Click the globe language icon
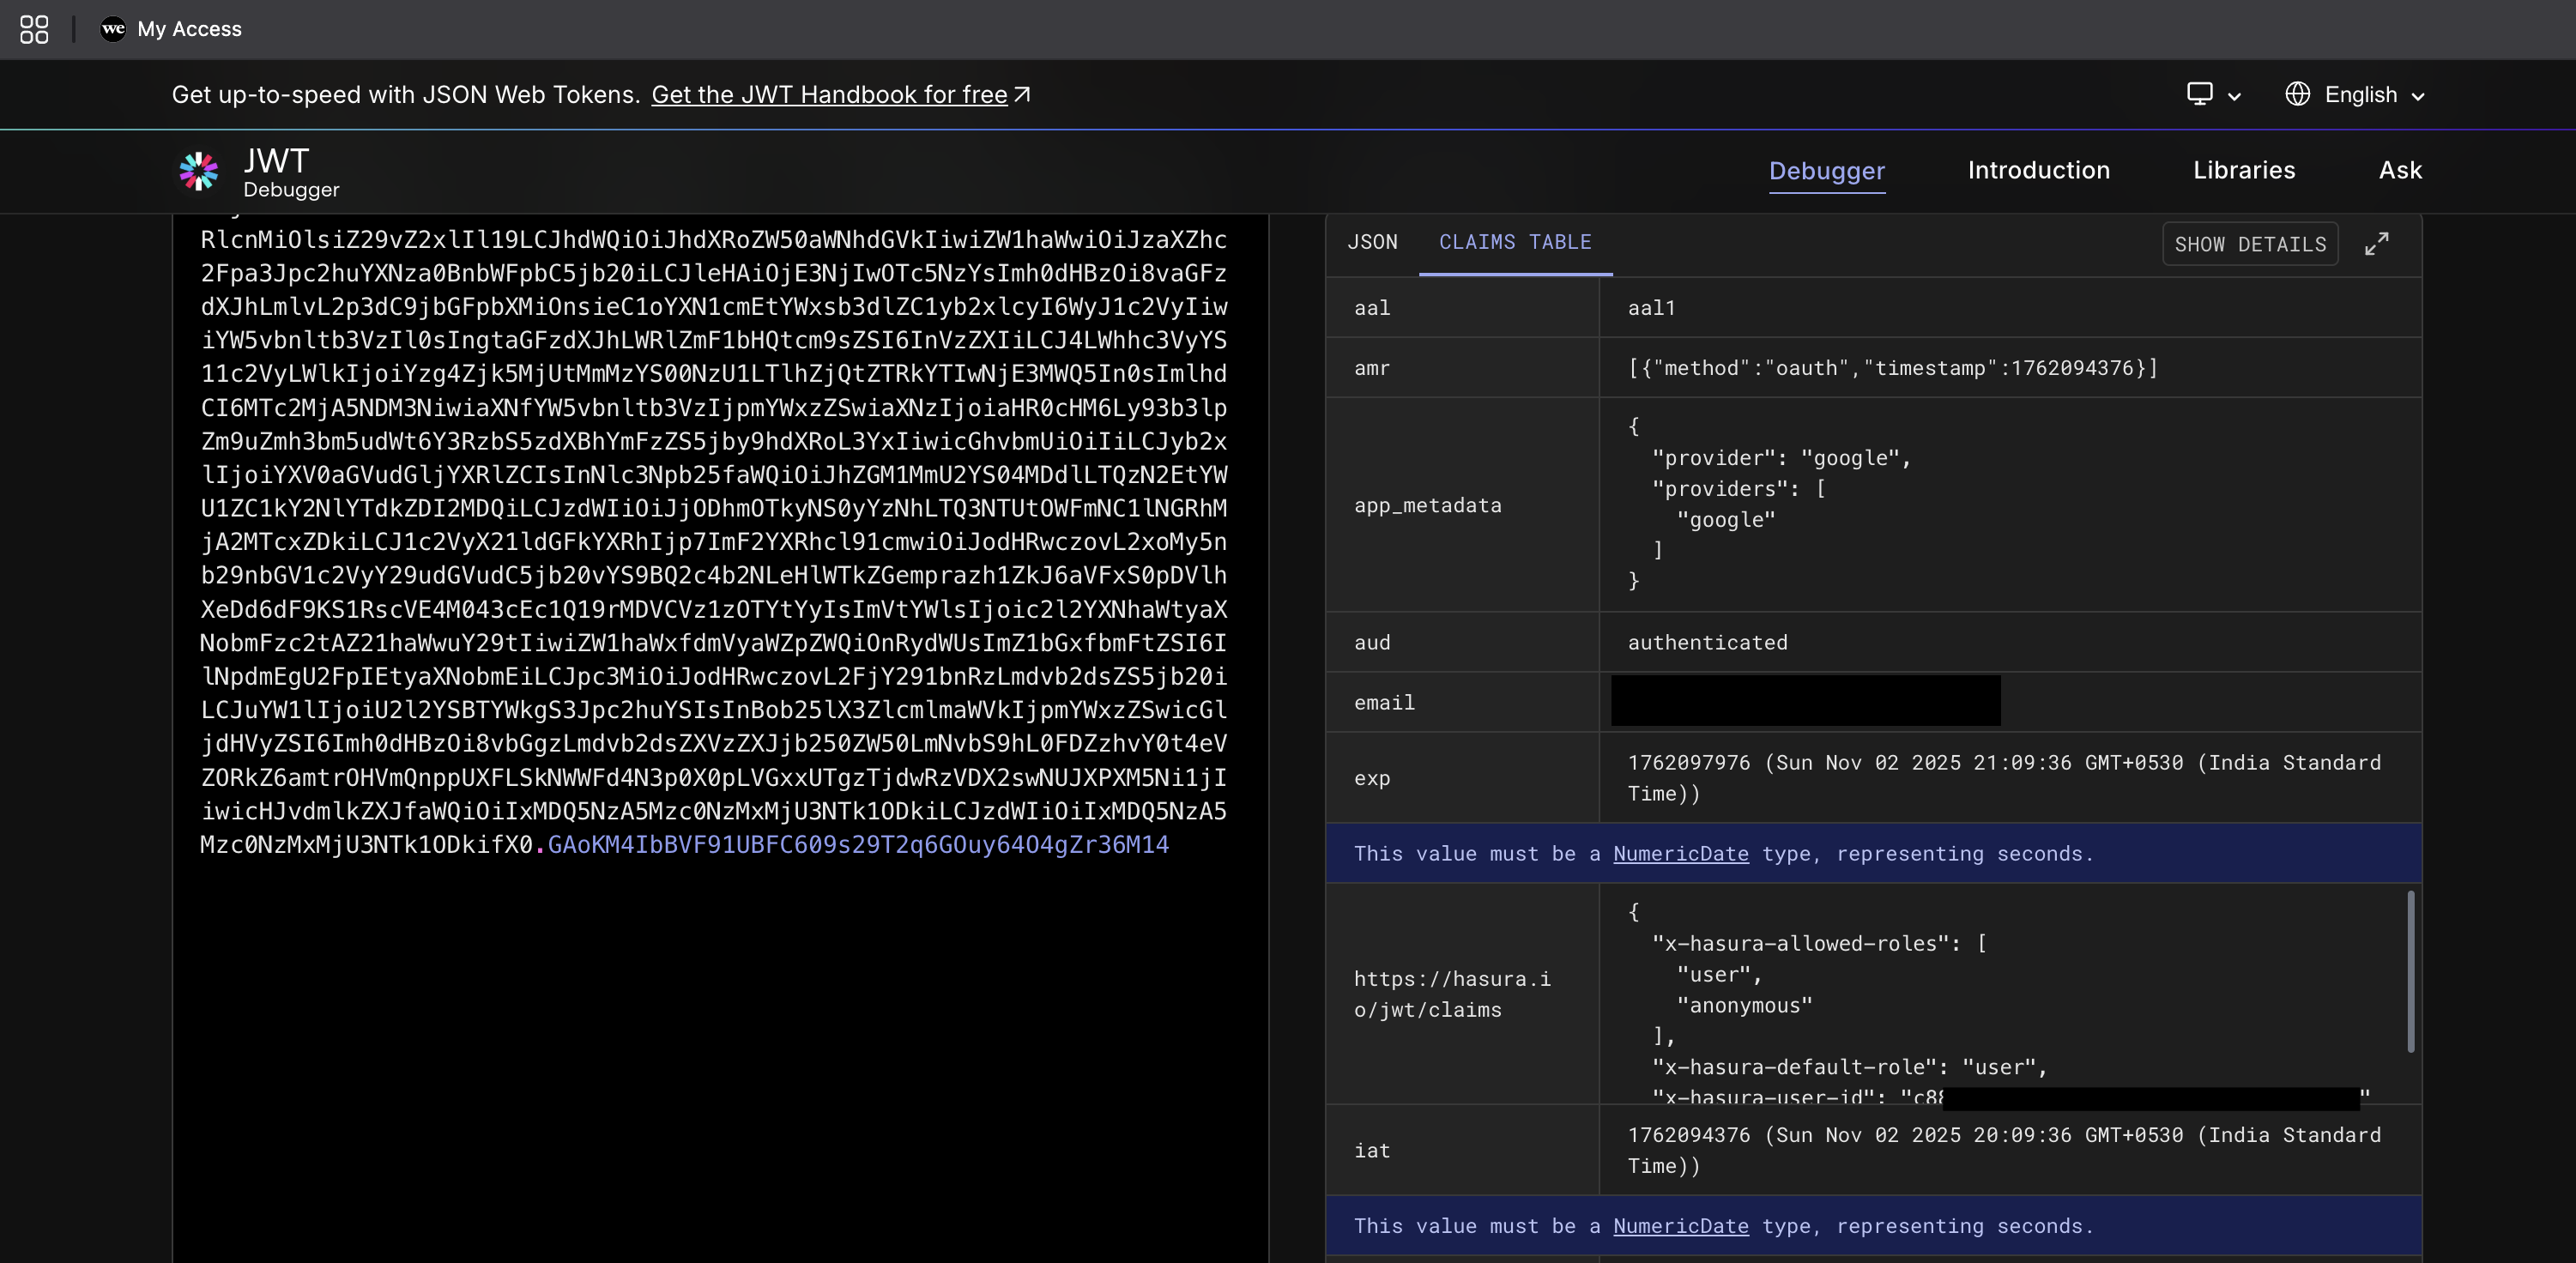The width and height of the screenshot is (2576, 1263). [2298, 93]
